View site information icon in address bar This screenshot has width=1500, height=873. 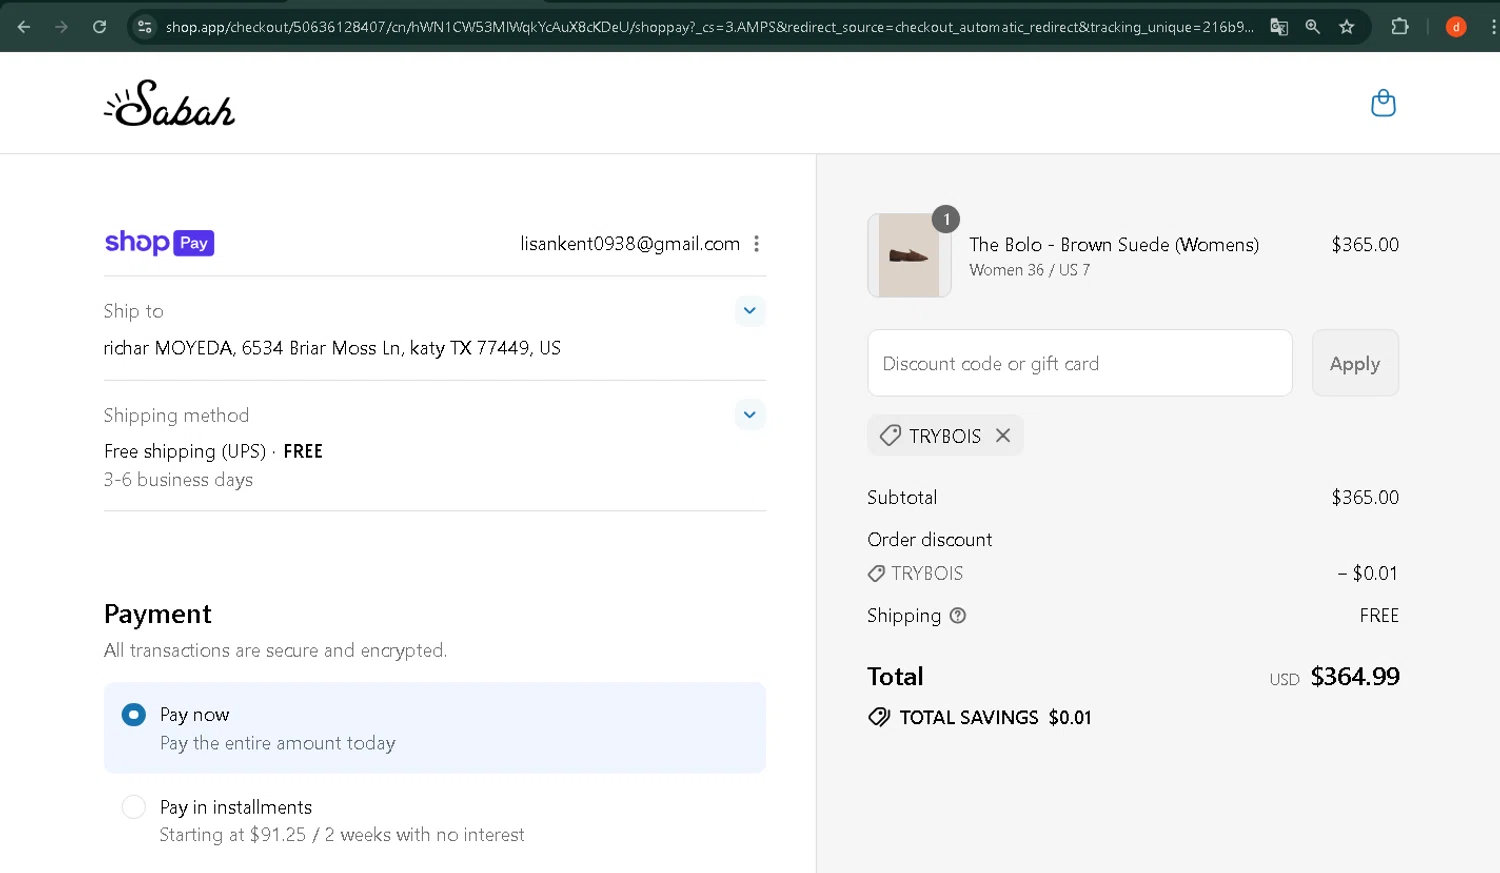click(x=145, y=27)
